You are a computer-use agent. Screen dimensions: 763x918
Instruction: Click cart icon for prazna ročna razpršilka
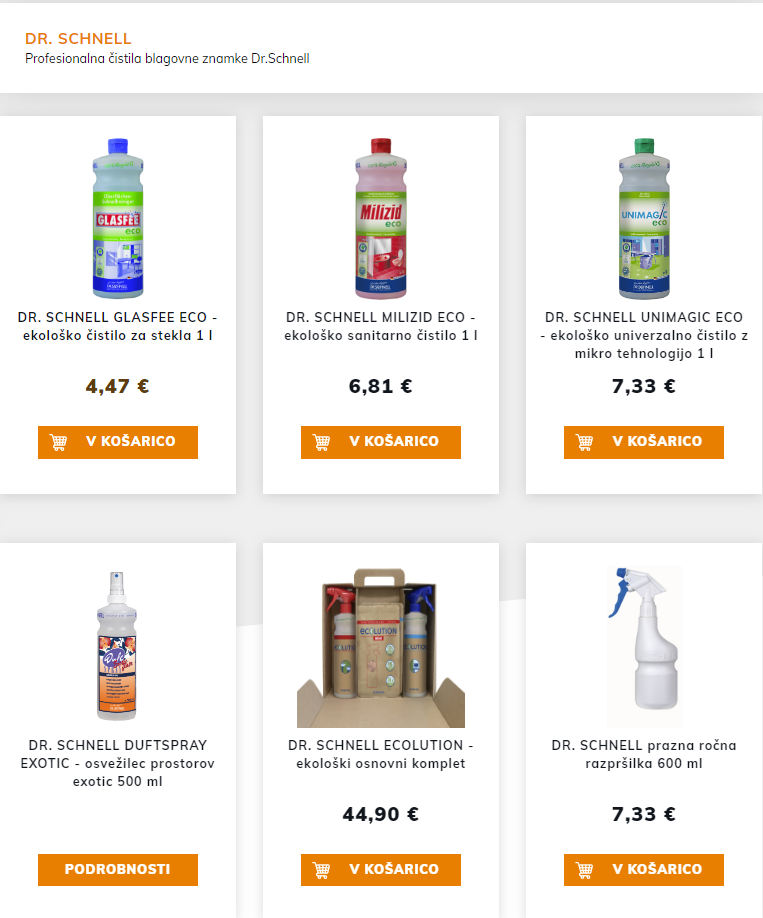(x=585, y=870)
